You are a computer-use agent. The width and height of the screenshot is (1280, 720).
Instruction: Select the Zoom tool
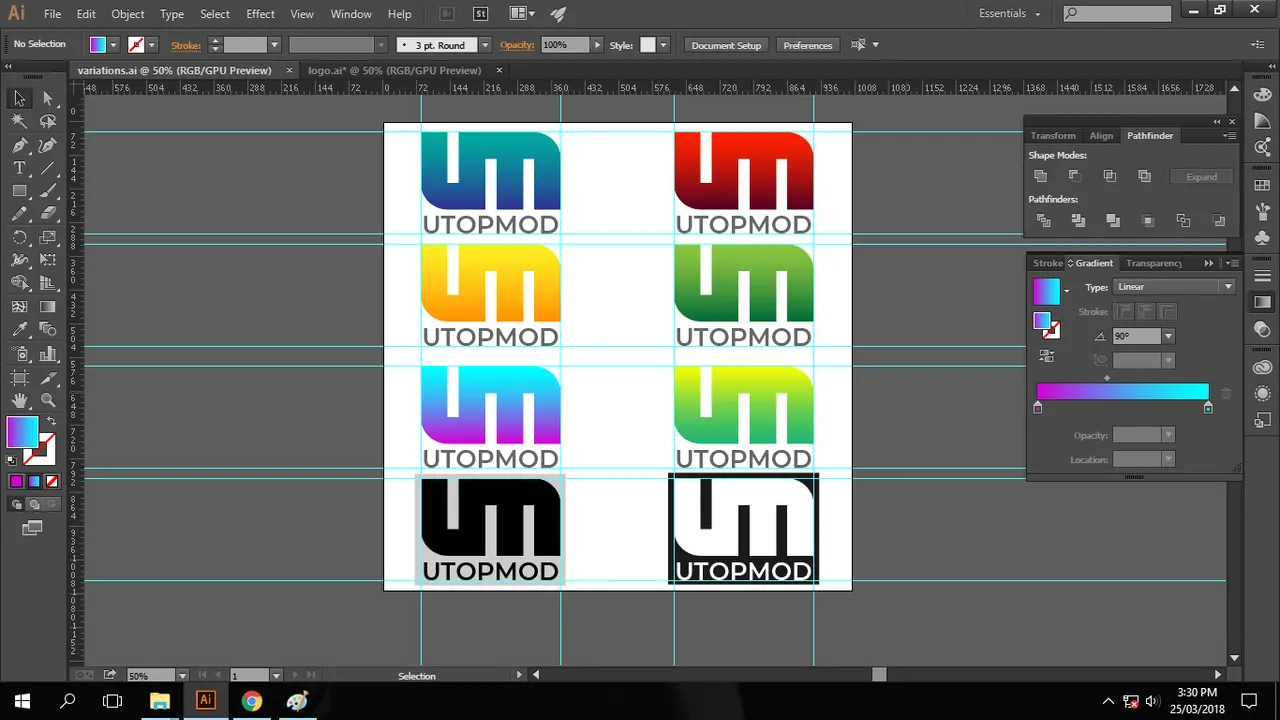pos(47,401)
